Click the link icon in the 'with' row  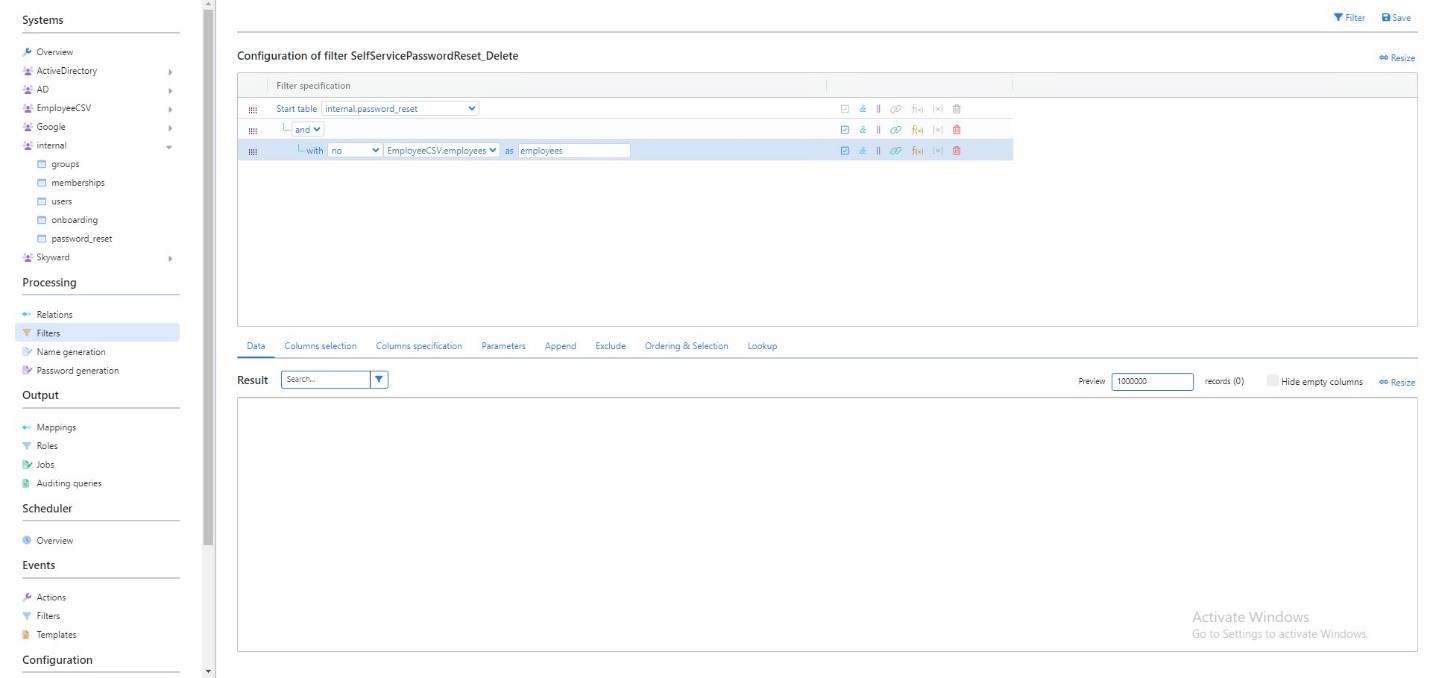pyautogui.click(x=895, y=151)
